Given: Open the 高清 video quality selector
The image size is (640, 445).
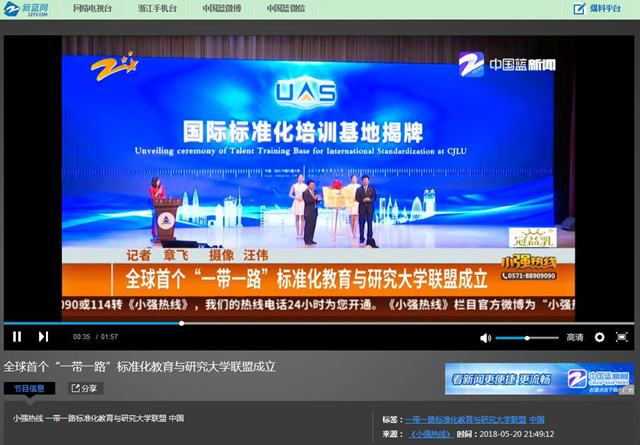Looking at the screenshot, I should click(x=574, y=338).
